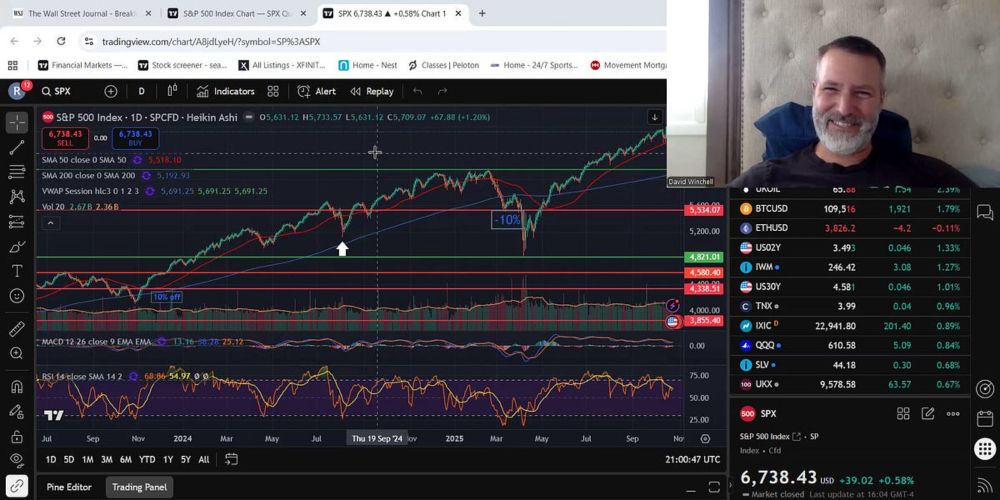Switch to the Wall Street Journal browser tab
The width and height of the screenshot is (1000, 500).
82,13
